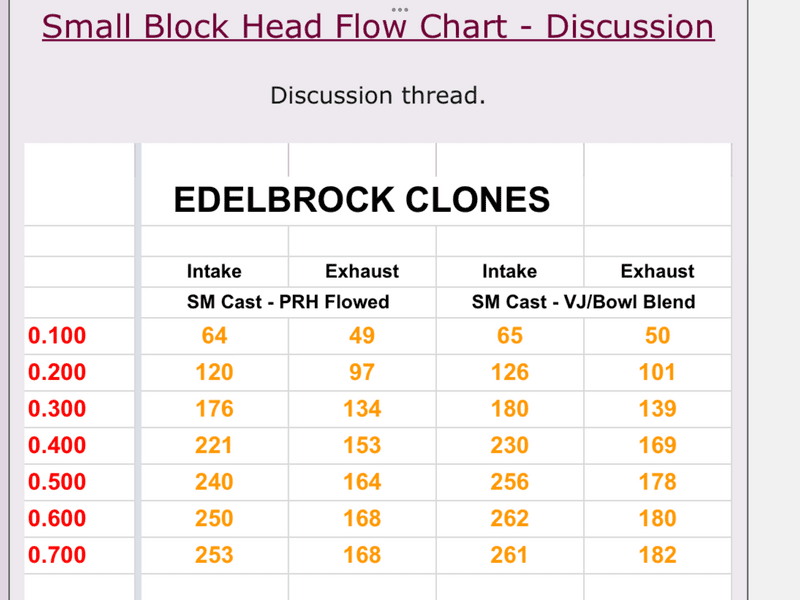Select the exhaust value 169 cell
Screen dimensions: 800x600
click(657, 445)
